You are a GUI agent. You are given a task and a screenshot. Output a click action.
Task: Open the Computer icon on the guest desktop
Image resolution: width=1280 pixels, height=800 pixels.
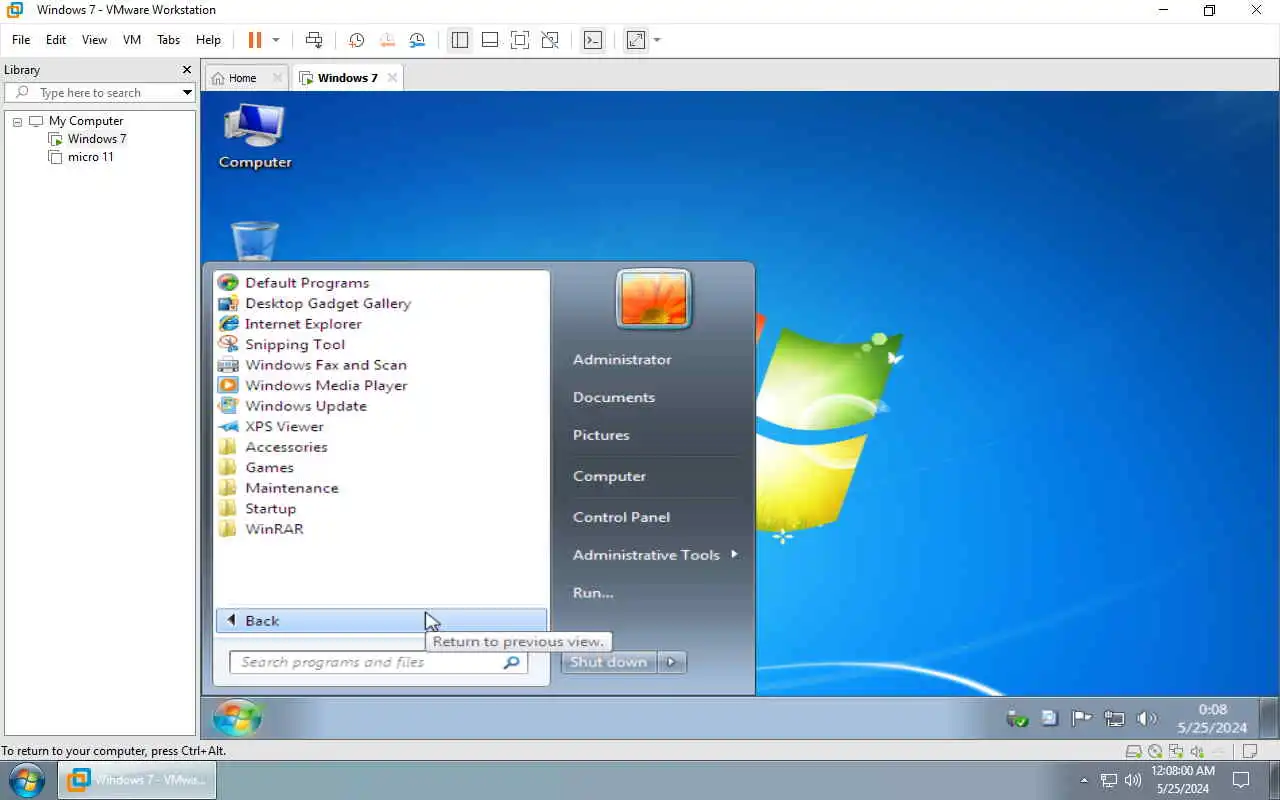click(255, 136)
